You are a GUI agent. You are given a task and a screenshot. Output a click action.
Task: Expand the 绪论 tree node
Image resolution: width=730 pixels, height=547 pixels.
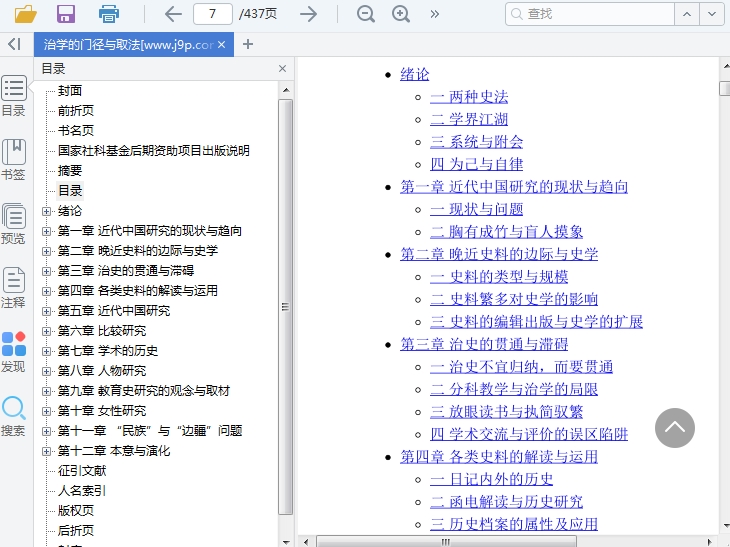click(x=46, y=211)
